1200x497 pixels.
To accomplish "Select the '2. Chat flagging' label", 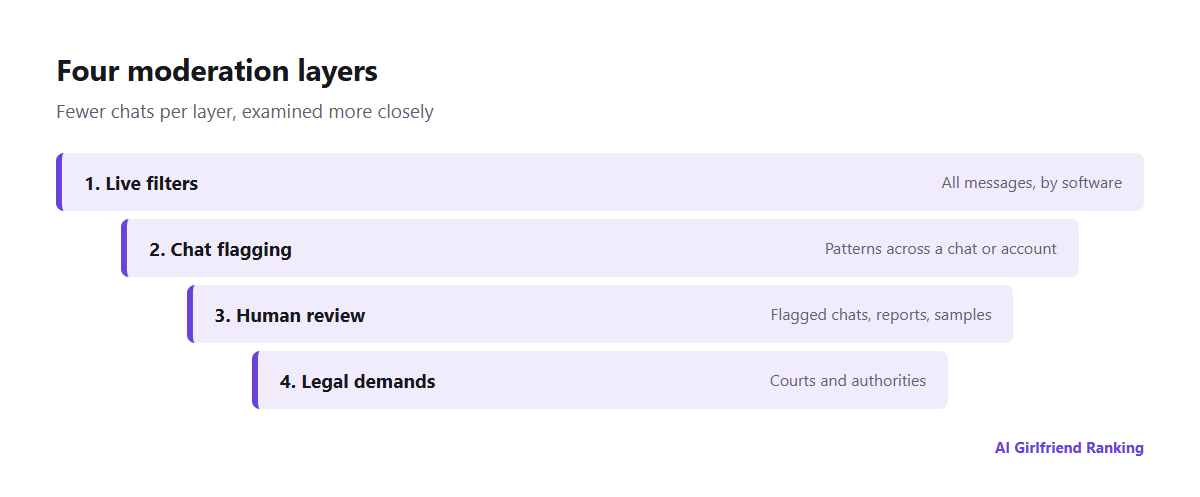I will [x=220, y=250].
